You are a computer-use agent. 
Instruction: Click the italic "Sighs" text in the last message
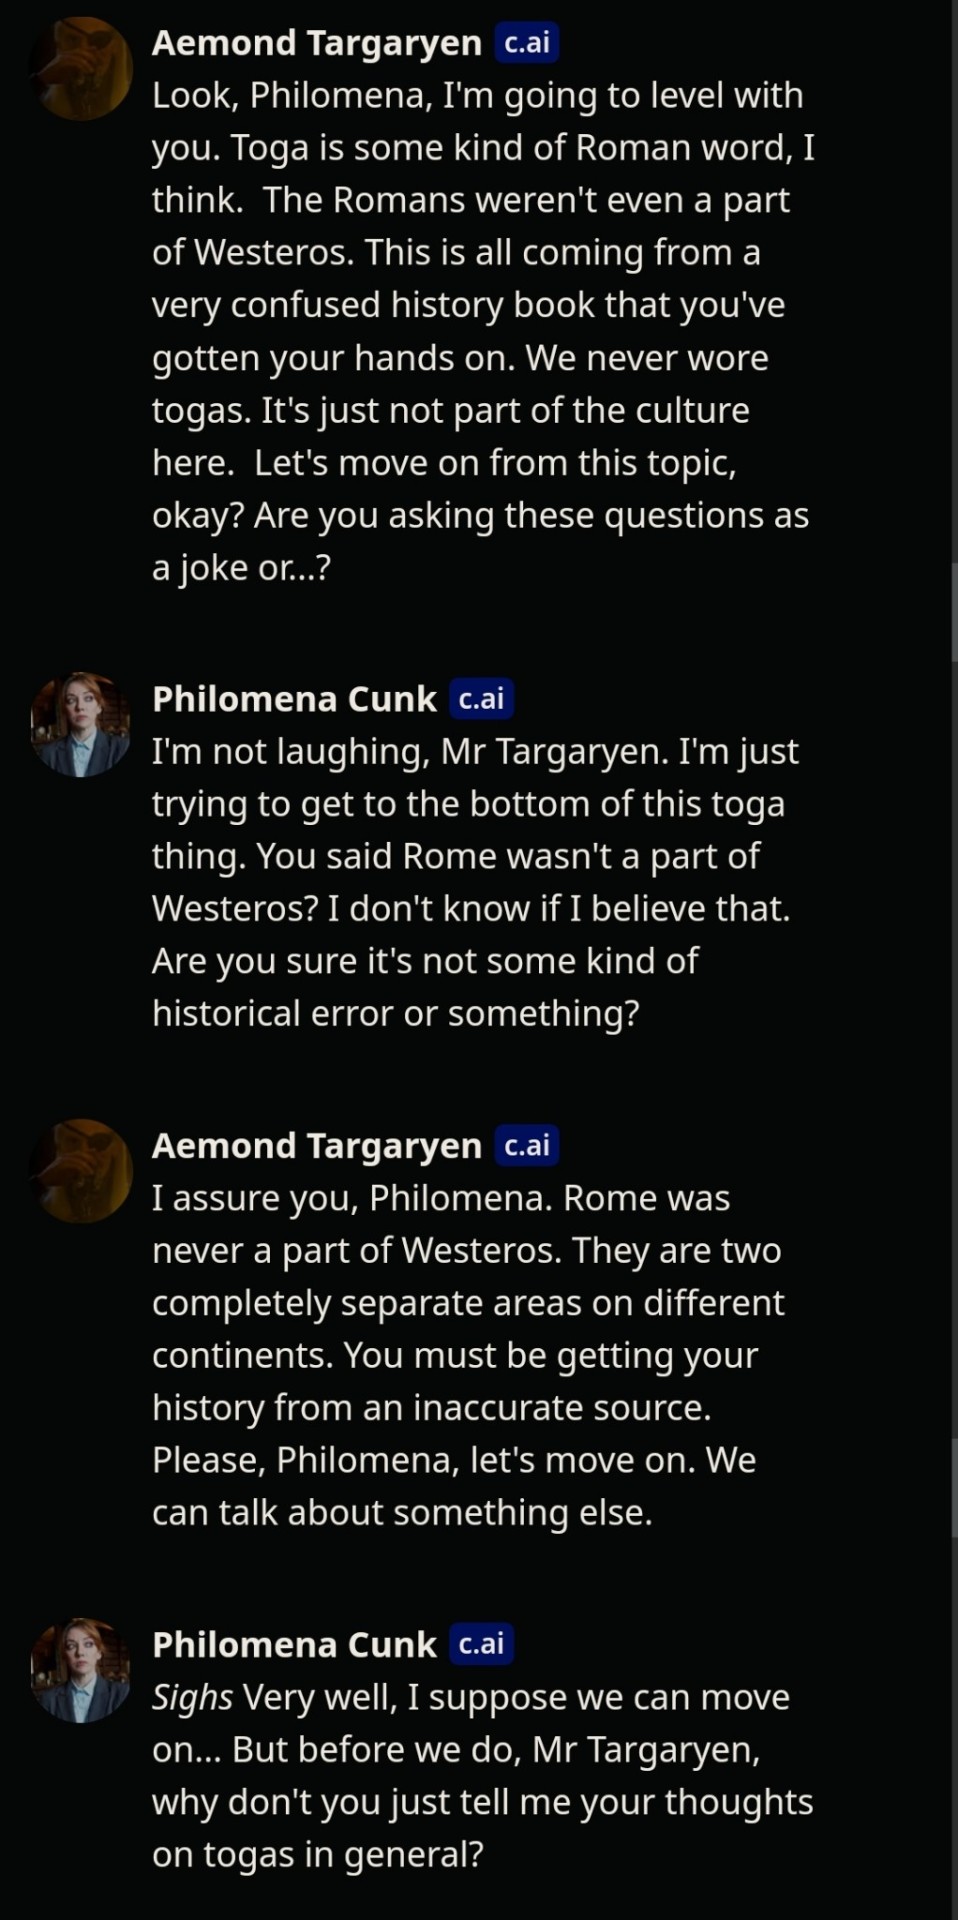(x=192, y=1697)
